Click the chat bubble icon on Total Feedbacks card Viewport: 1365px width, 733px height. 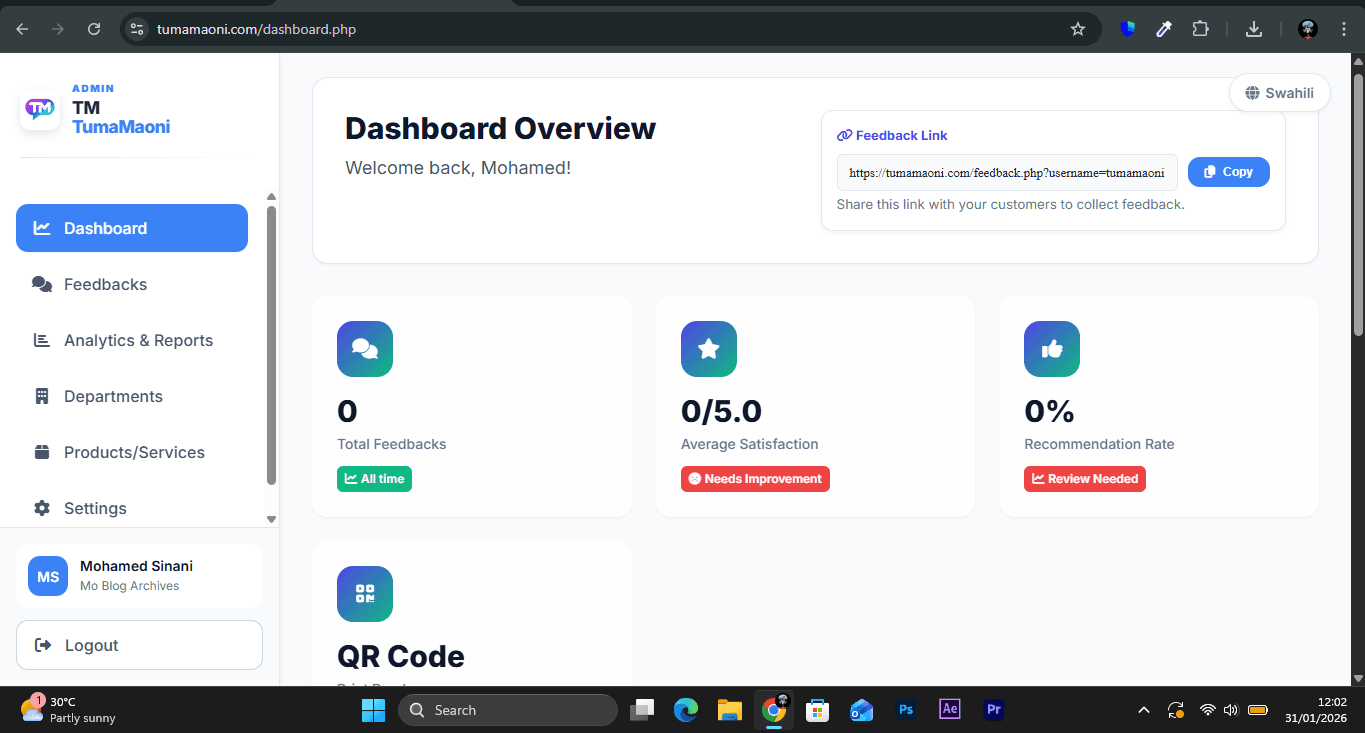pos(364,349)
